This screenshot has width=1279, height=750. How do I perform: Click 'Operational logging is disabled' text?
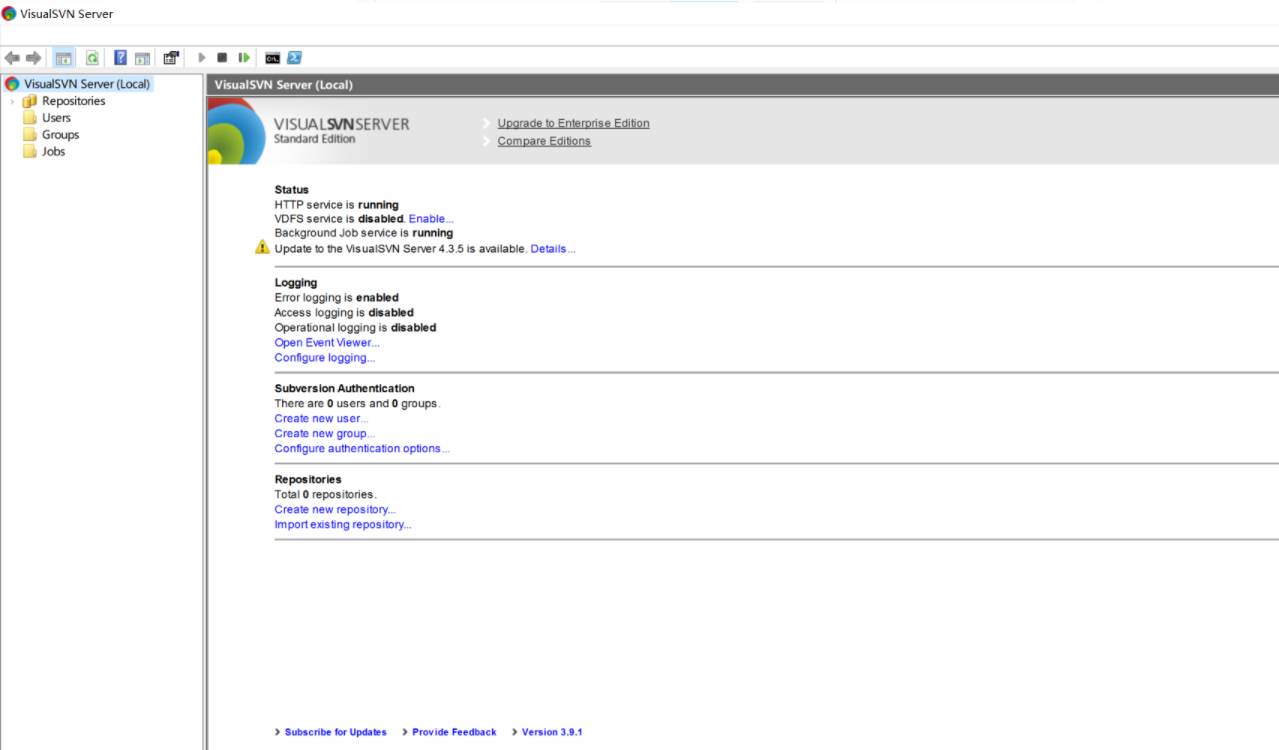355,327
